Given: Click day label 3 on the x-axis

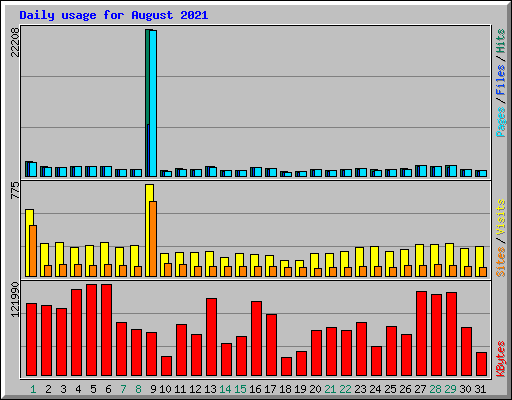Looking at the screenshot, I should pyautogui.click(x=63, y=389).
